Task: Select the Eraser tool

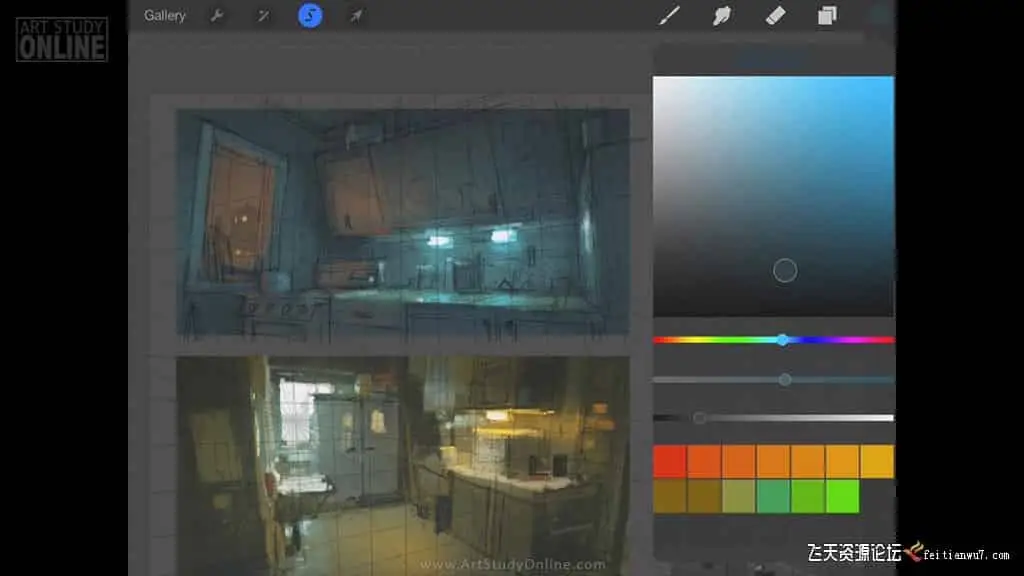Action: click(x=775, y=16)
